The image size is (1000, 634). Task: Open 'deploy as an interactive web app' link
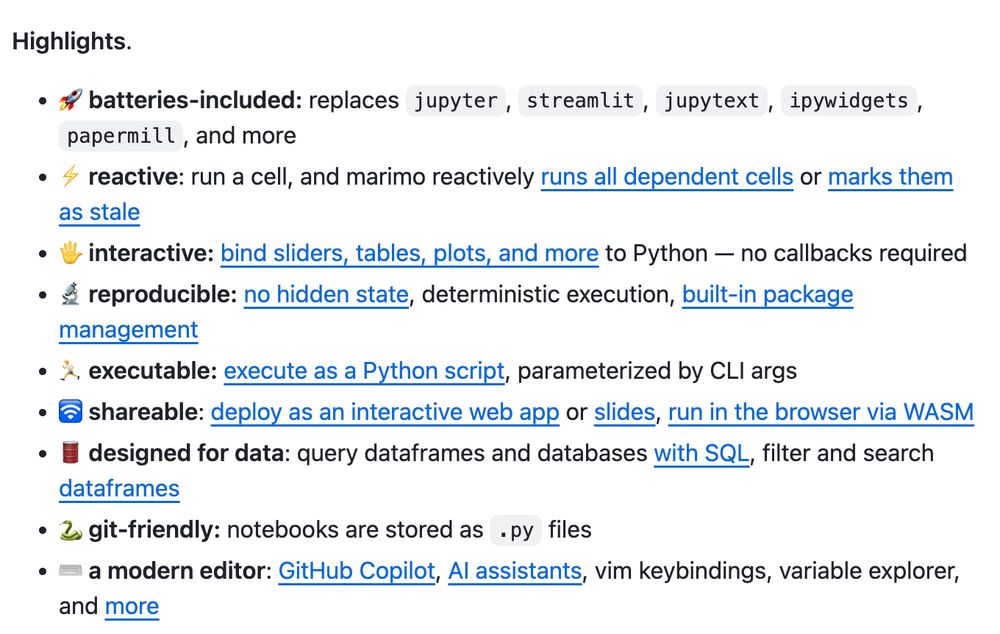click(x=385, y=413)
